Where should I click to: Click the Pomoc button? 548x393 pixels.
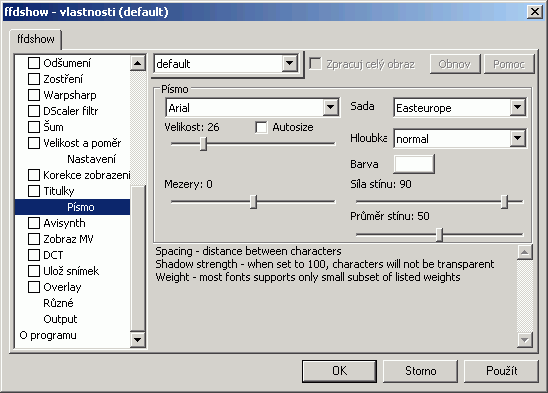(x=509, y=64)
